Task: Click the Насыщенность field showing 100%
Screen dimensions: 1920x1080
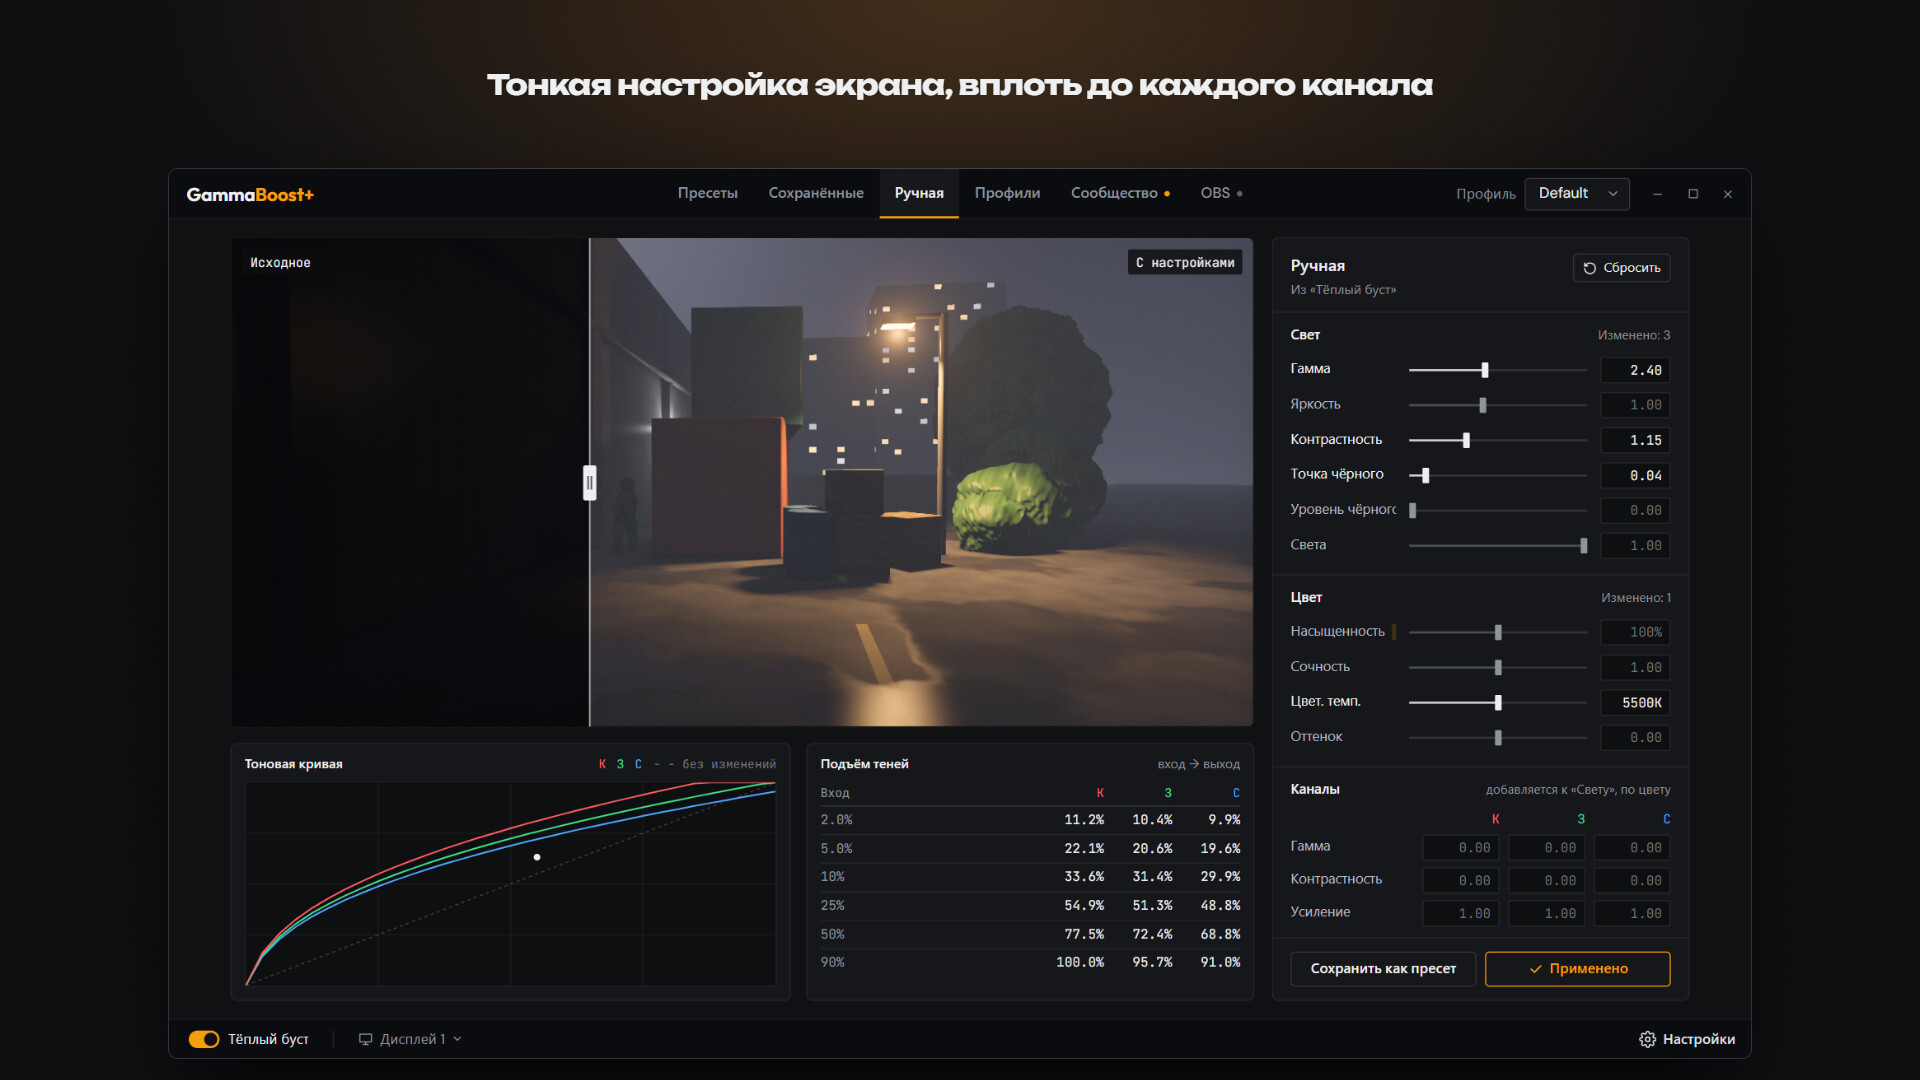Action: point(1635,632)
